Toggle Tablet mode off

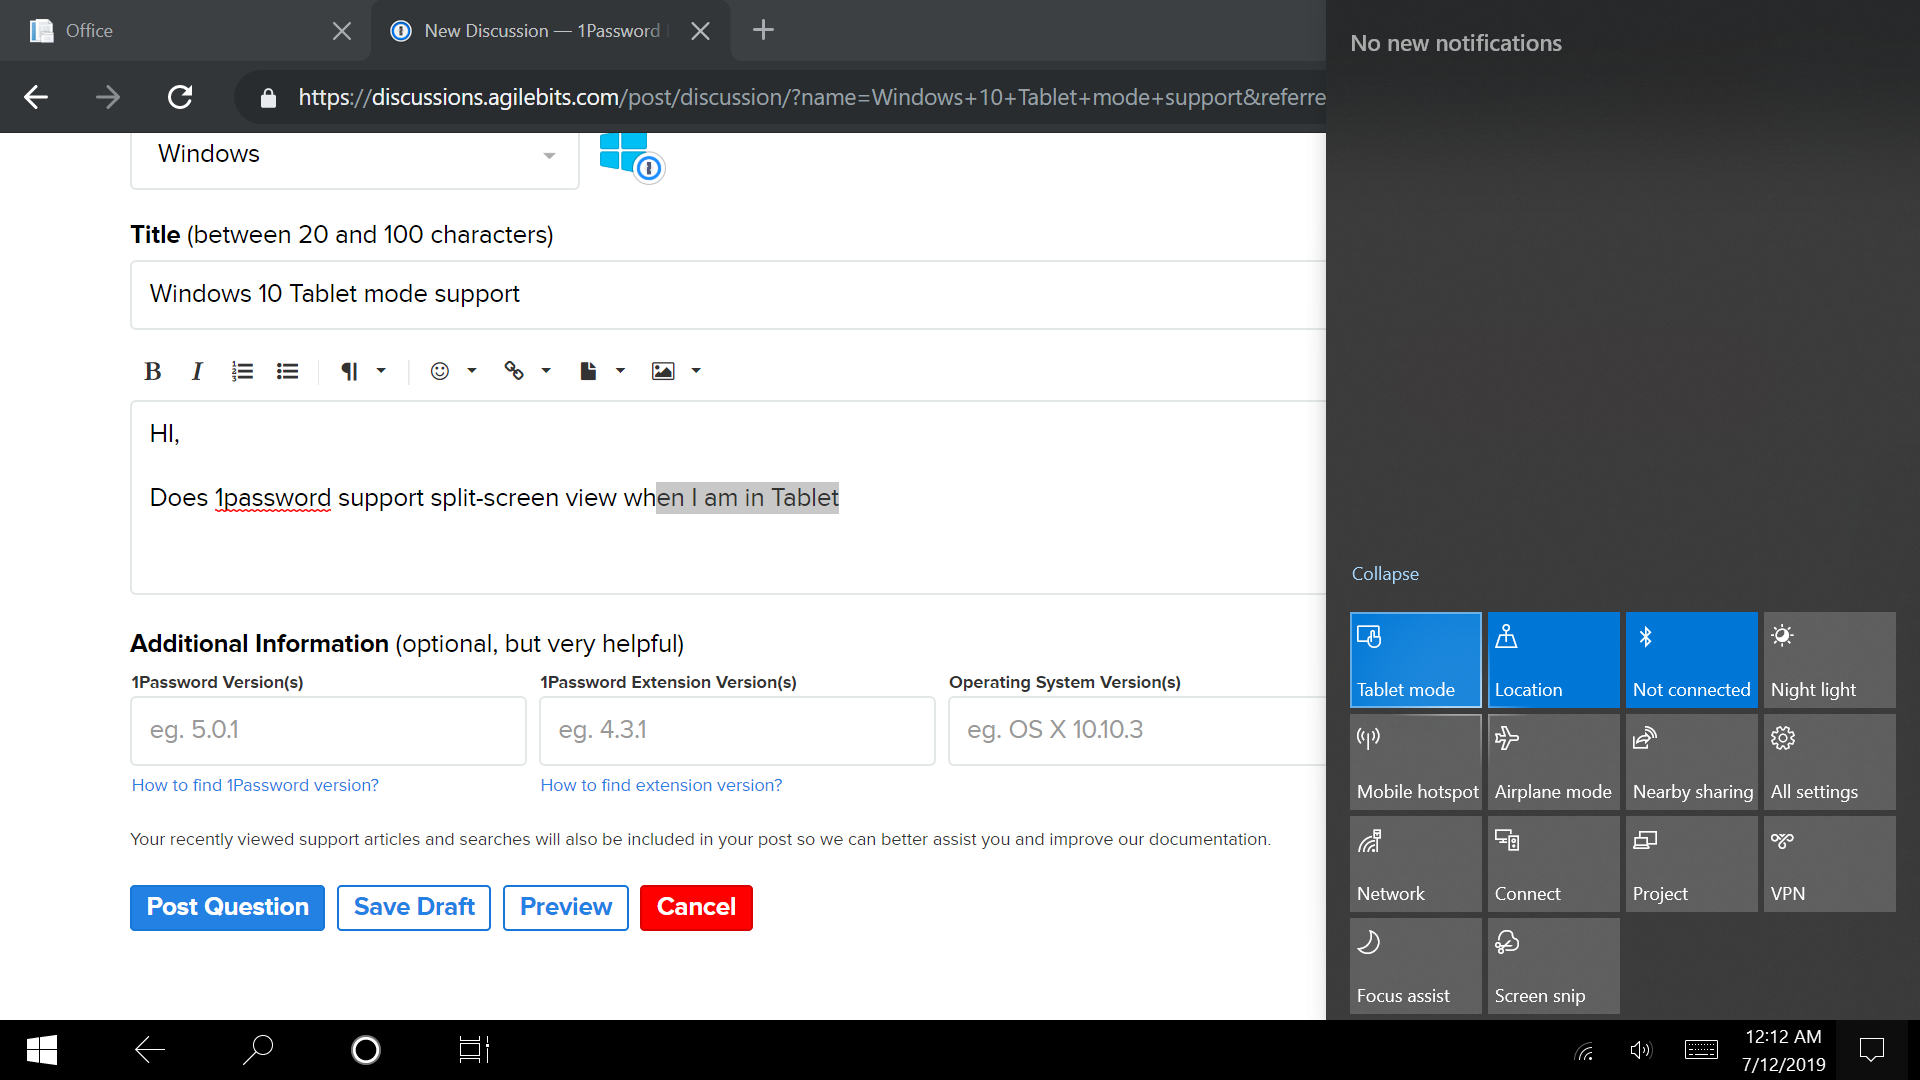pos(1416,660)
